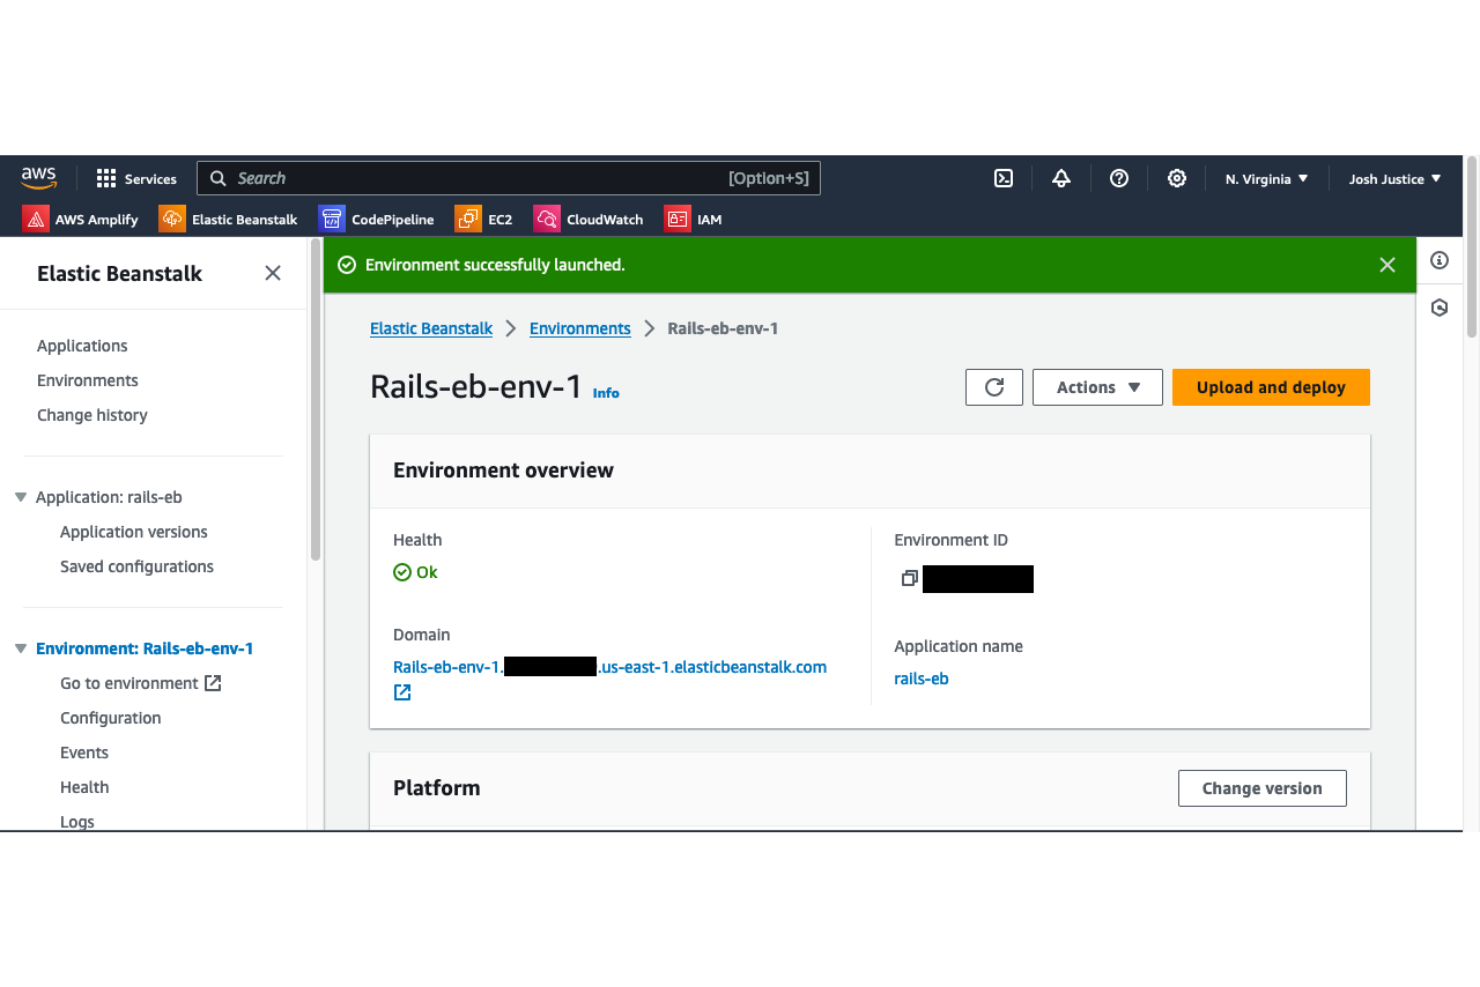Screen dimensions: 1480x987
Task: Open the Services menu
Action: 137,178
